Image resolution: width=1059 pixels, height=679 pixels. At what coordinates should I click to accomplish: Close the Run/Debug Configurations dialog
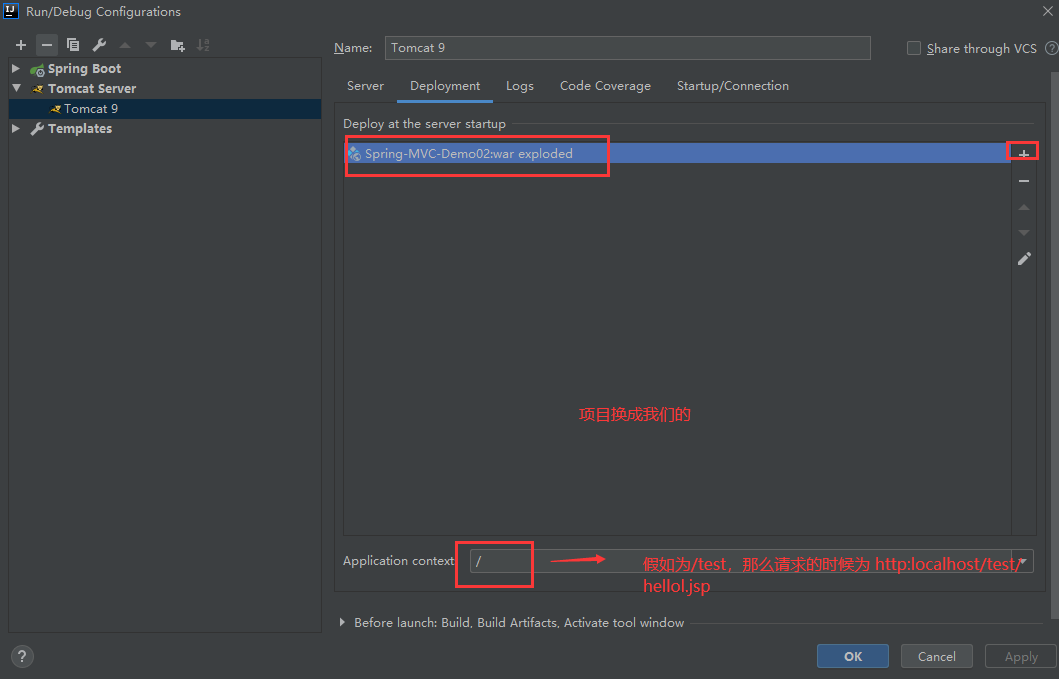click(x=1048, y=11)
